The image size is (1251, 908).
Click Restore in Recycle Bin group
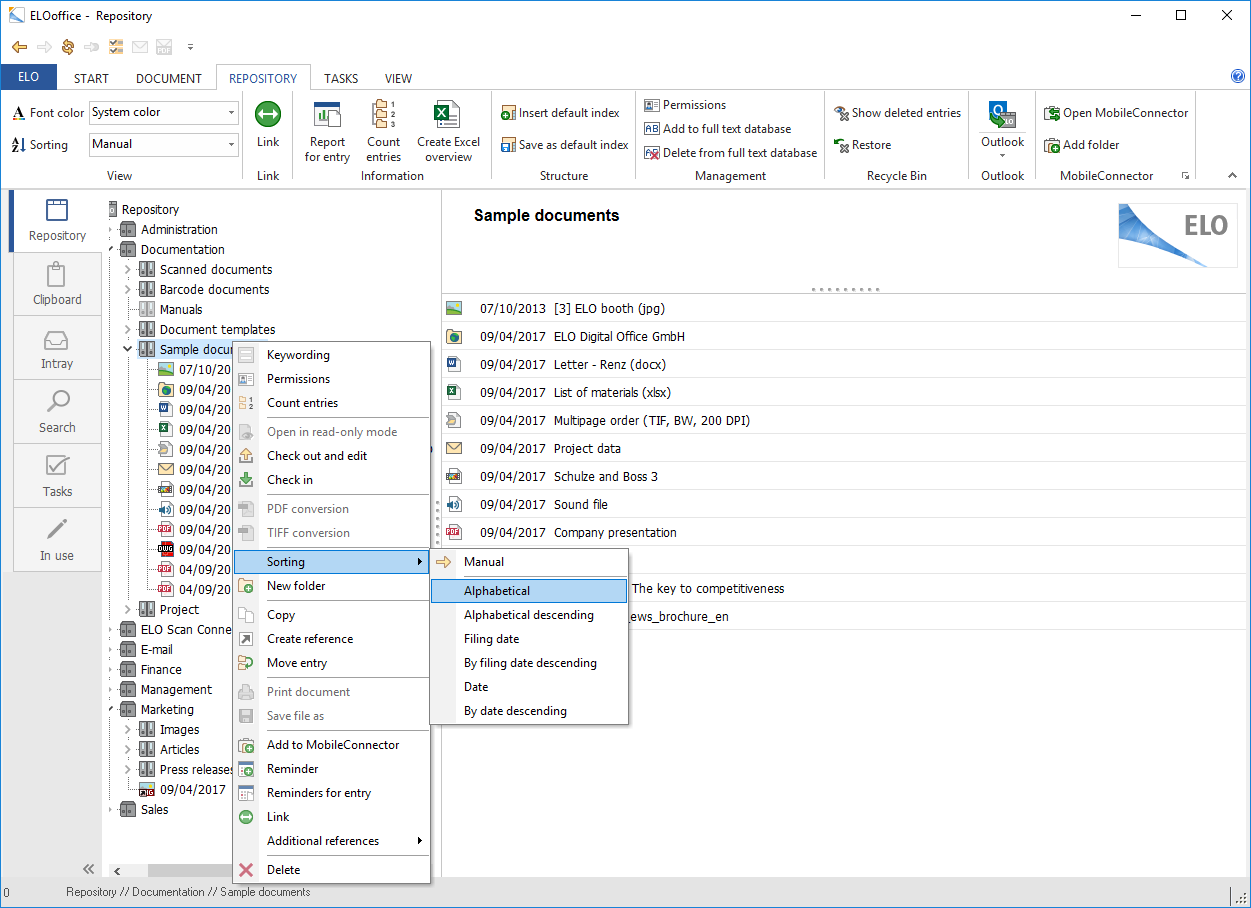click(x=862, y=145)
